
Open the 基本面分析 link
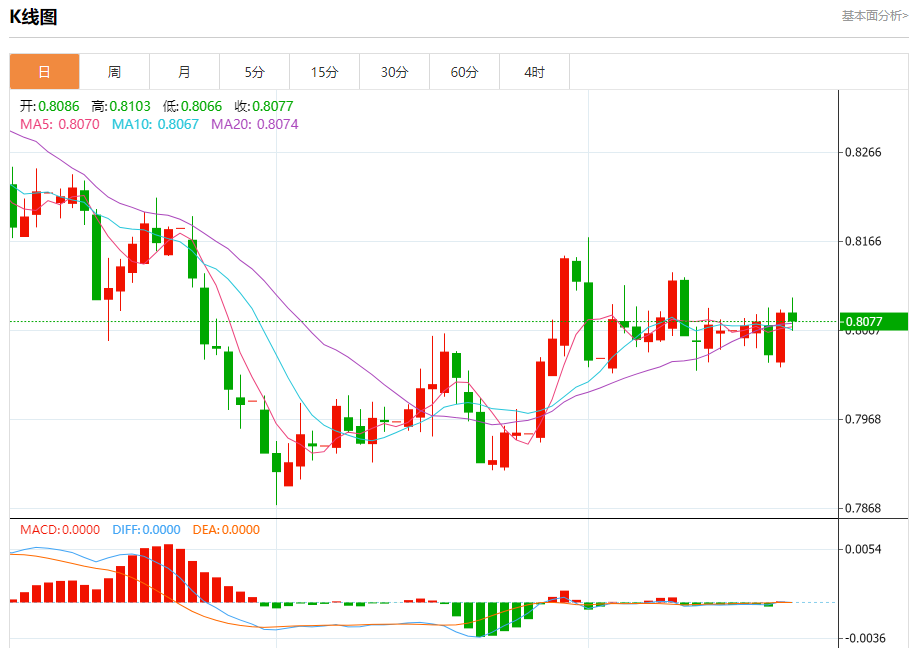(874, 16)
